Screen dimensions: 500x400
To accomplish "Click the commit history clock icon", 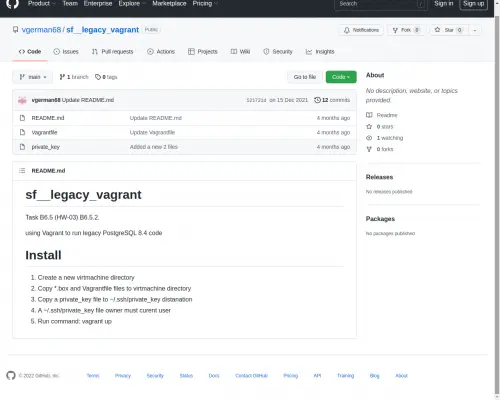I will [x=317, y=100].
